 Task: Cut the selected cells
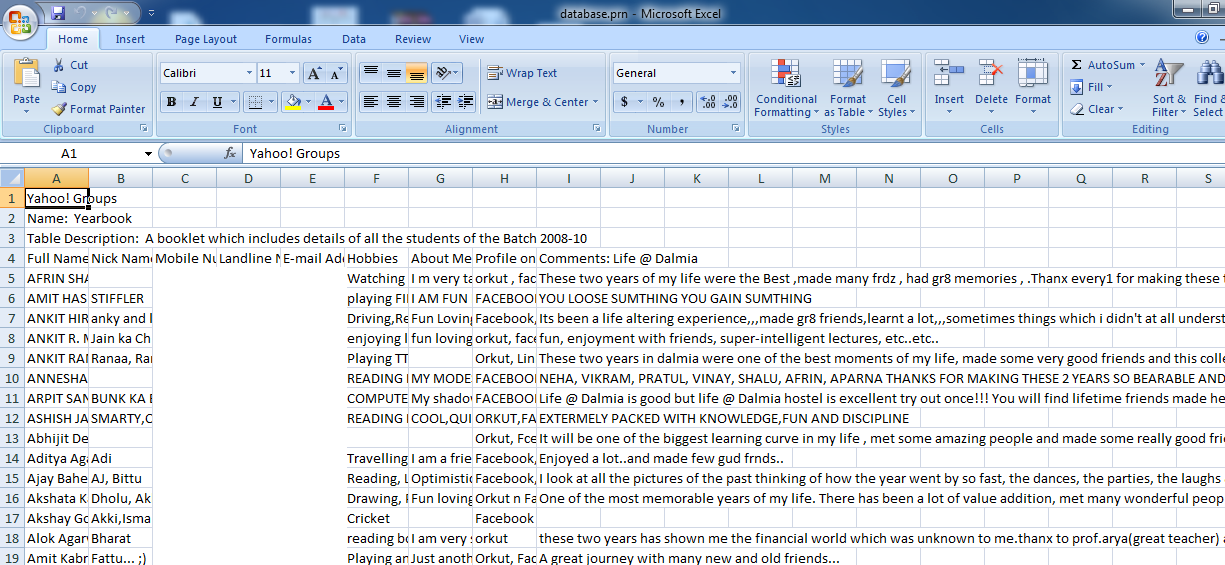(x=70, y=65)
